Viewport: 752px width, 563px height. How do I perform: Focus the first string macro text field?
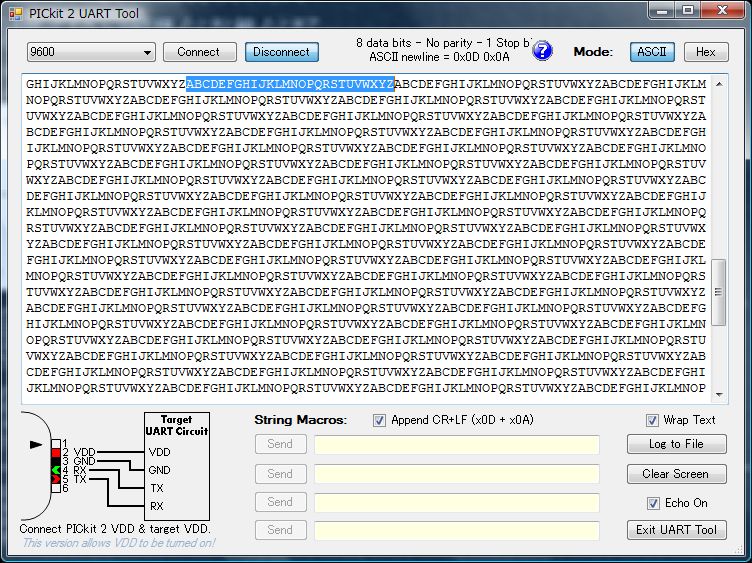(457, 445)
